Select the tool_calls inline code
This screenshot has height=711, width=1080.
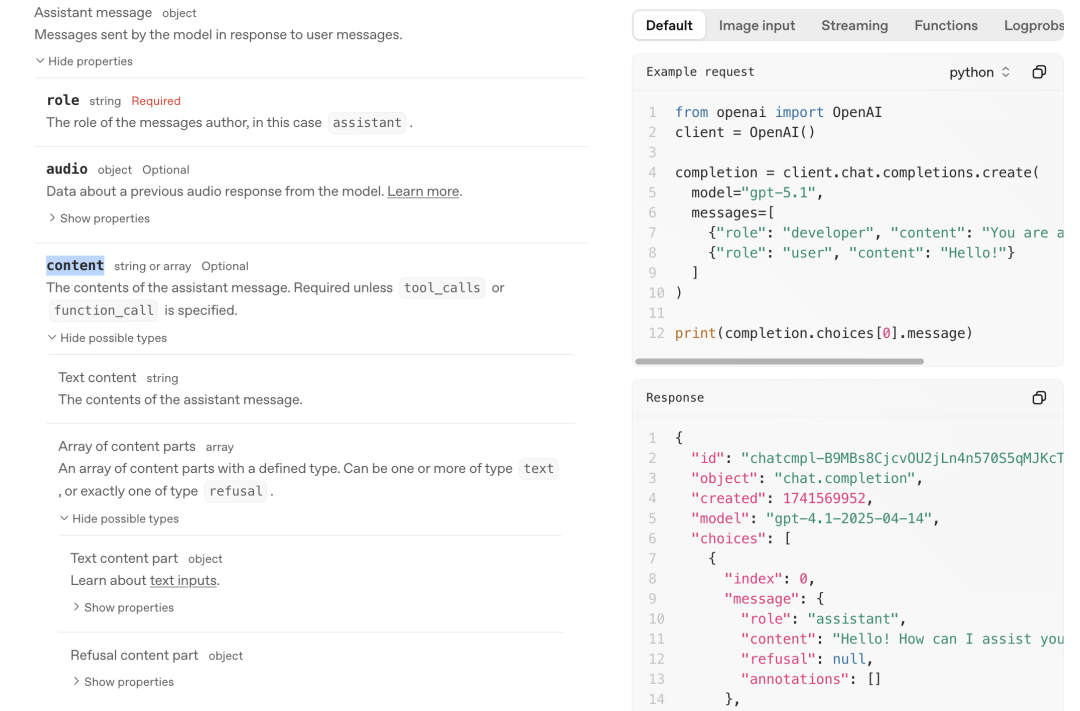pyautogui.click(x=442, y=288)
